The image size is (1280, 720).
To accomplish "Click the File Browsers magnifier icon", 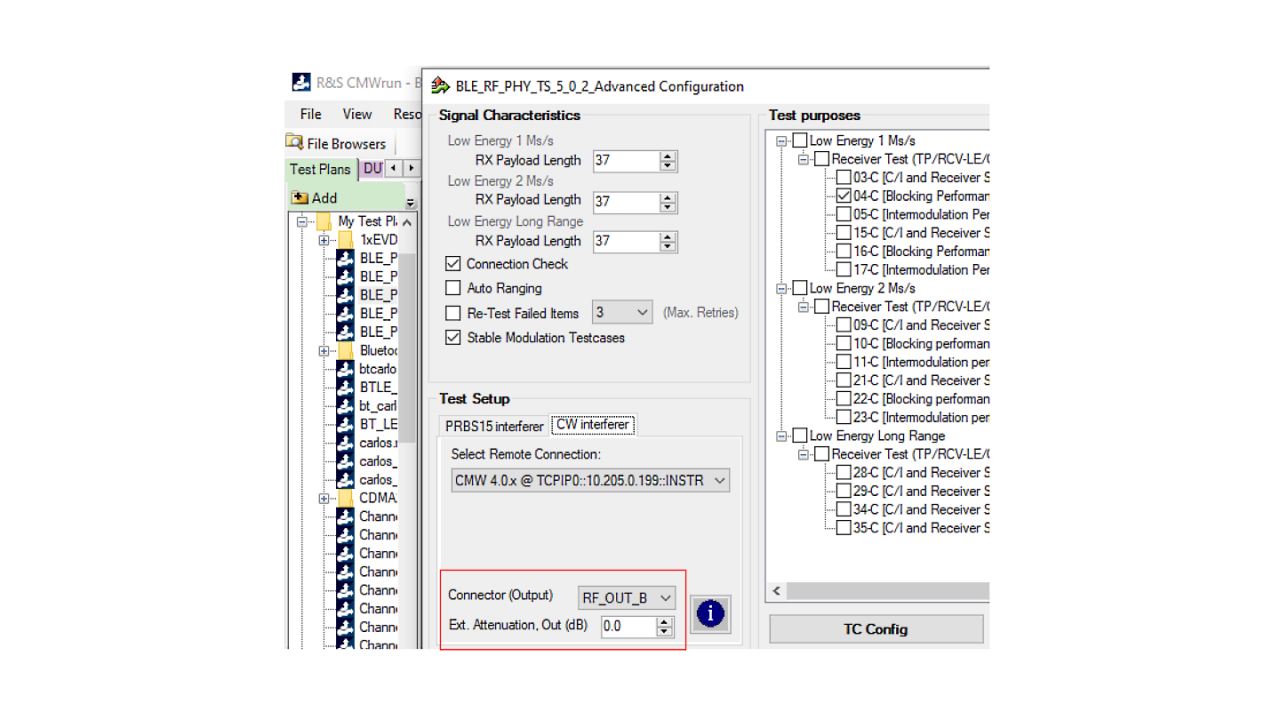I will click(294, 142).
